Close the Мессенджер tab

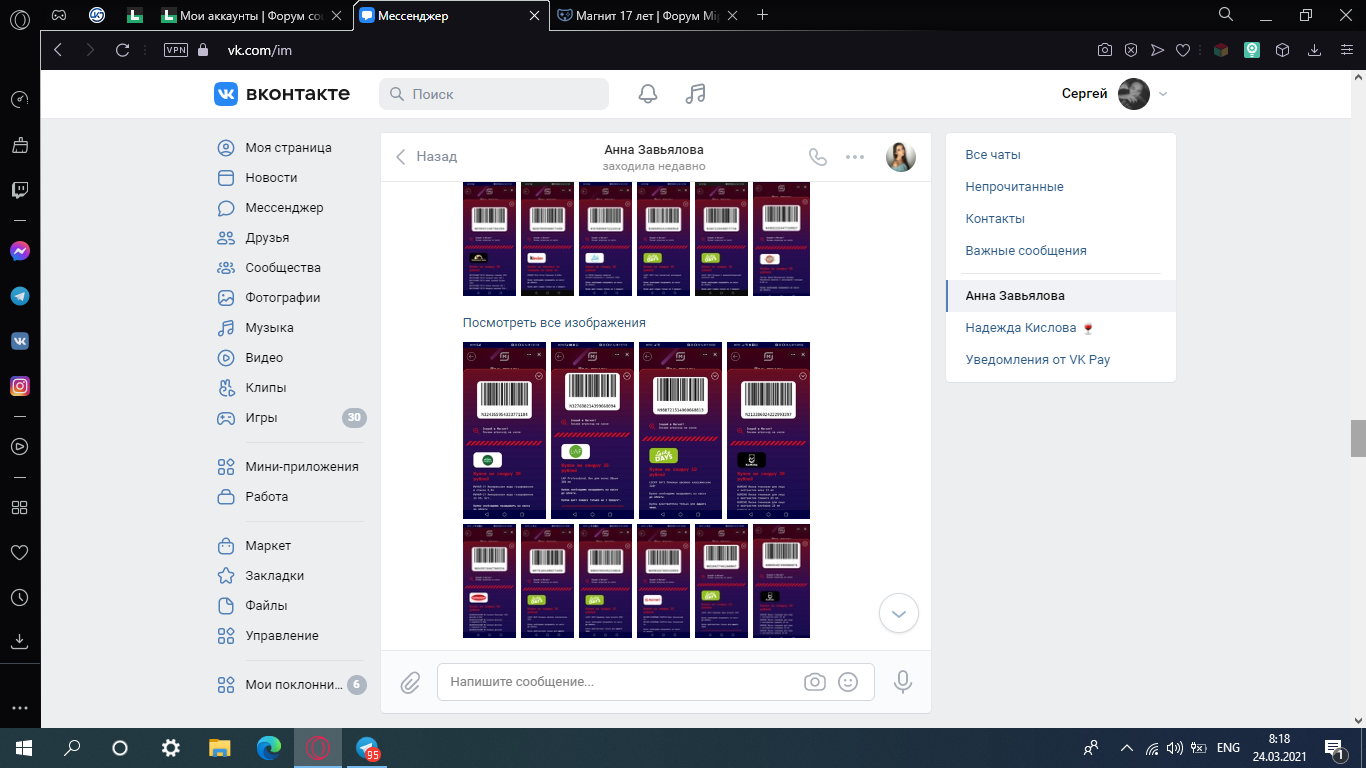[535, 15]
